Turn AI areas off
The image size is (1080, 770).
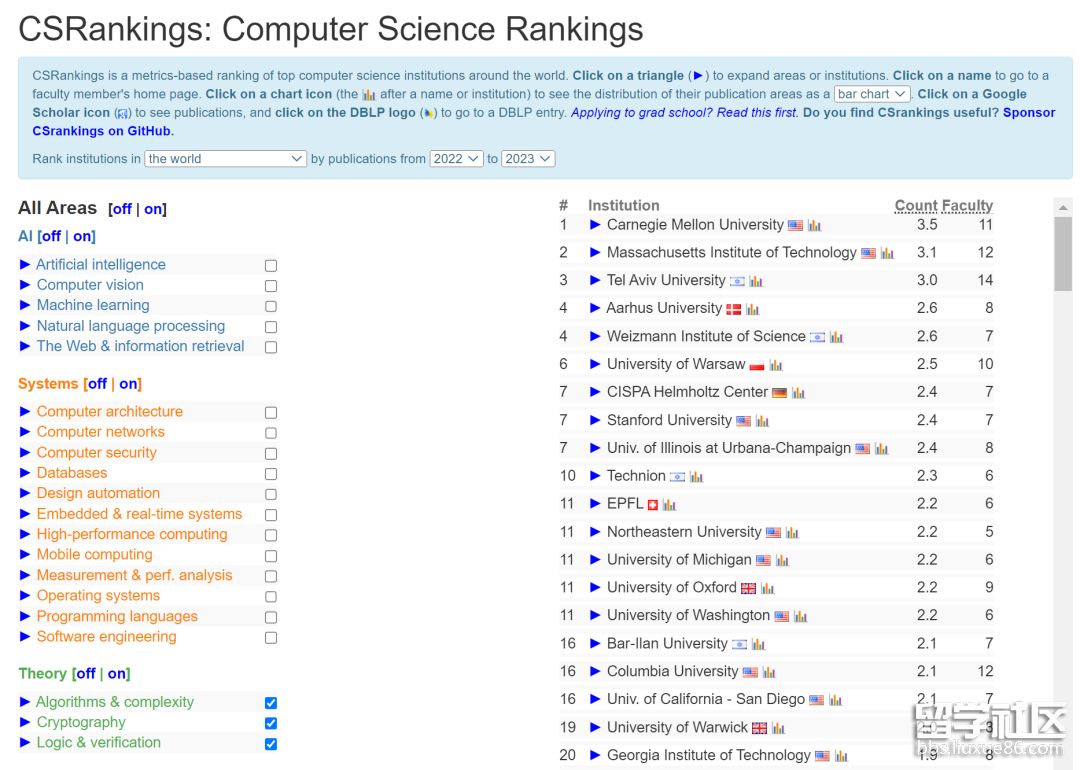pyautogui.click(x=51, y=236)
